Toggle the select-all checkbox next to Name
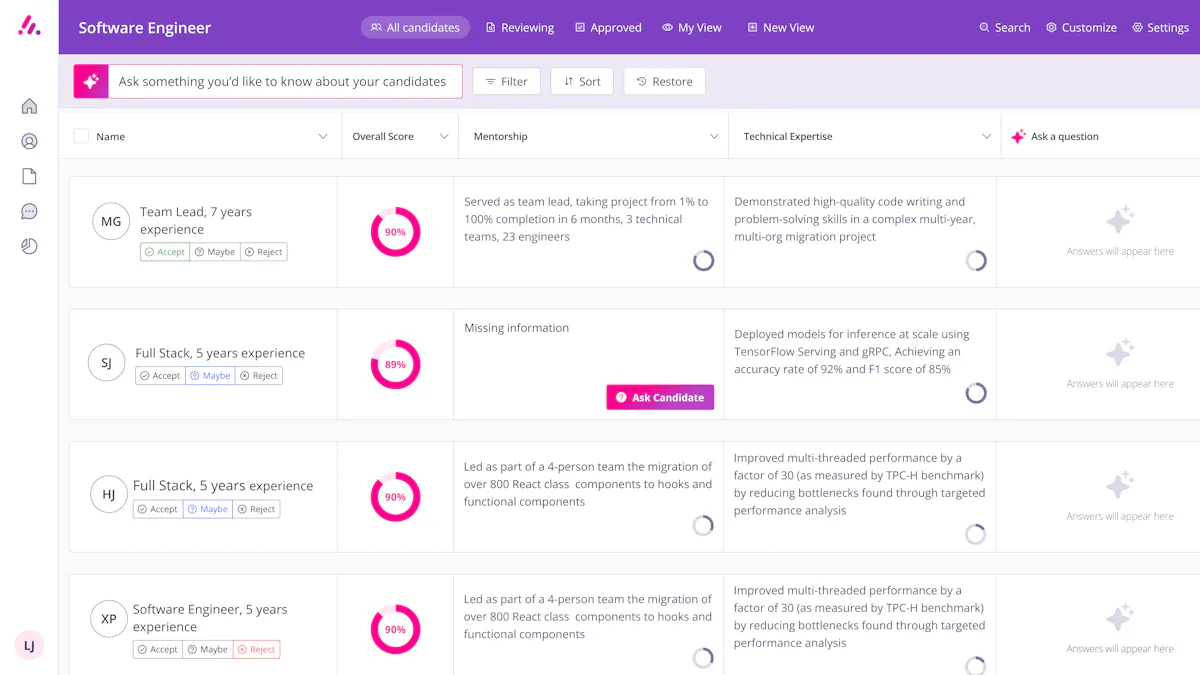 click(81, 136)
